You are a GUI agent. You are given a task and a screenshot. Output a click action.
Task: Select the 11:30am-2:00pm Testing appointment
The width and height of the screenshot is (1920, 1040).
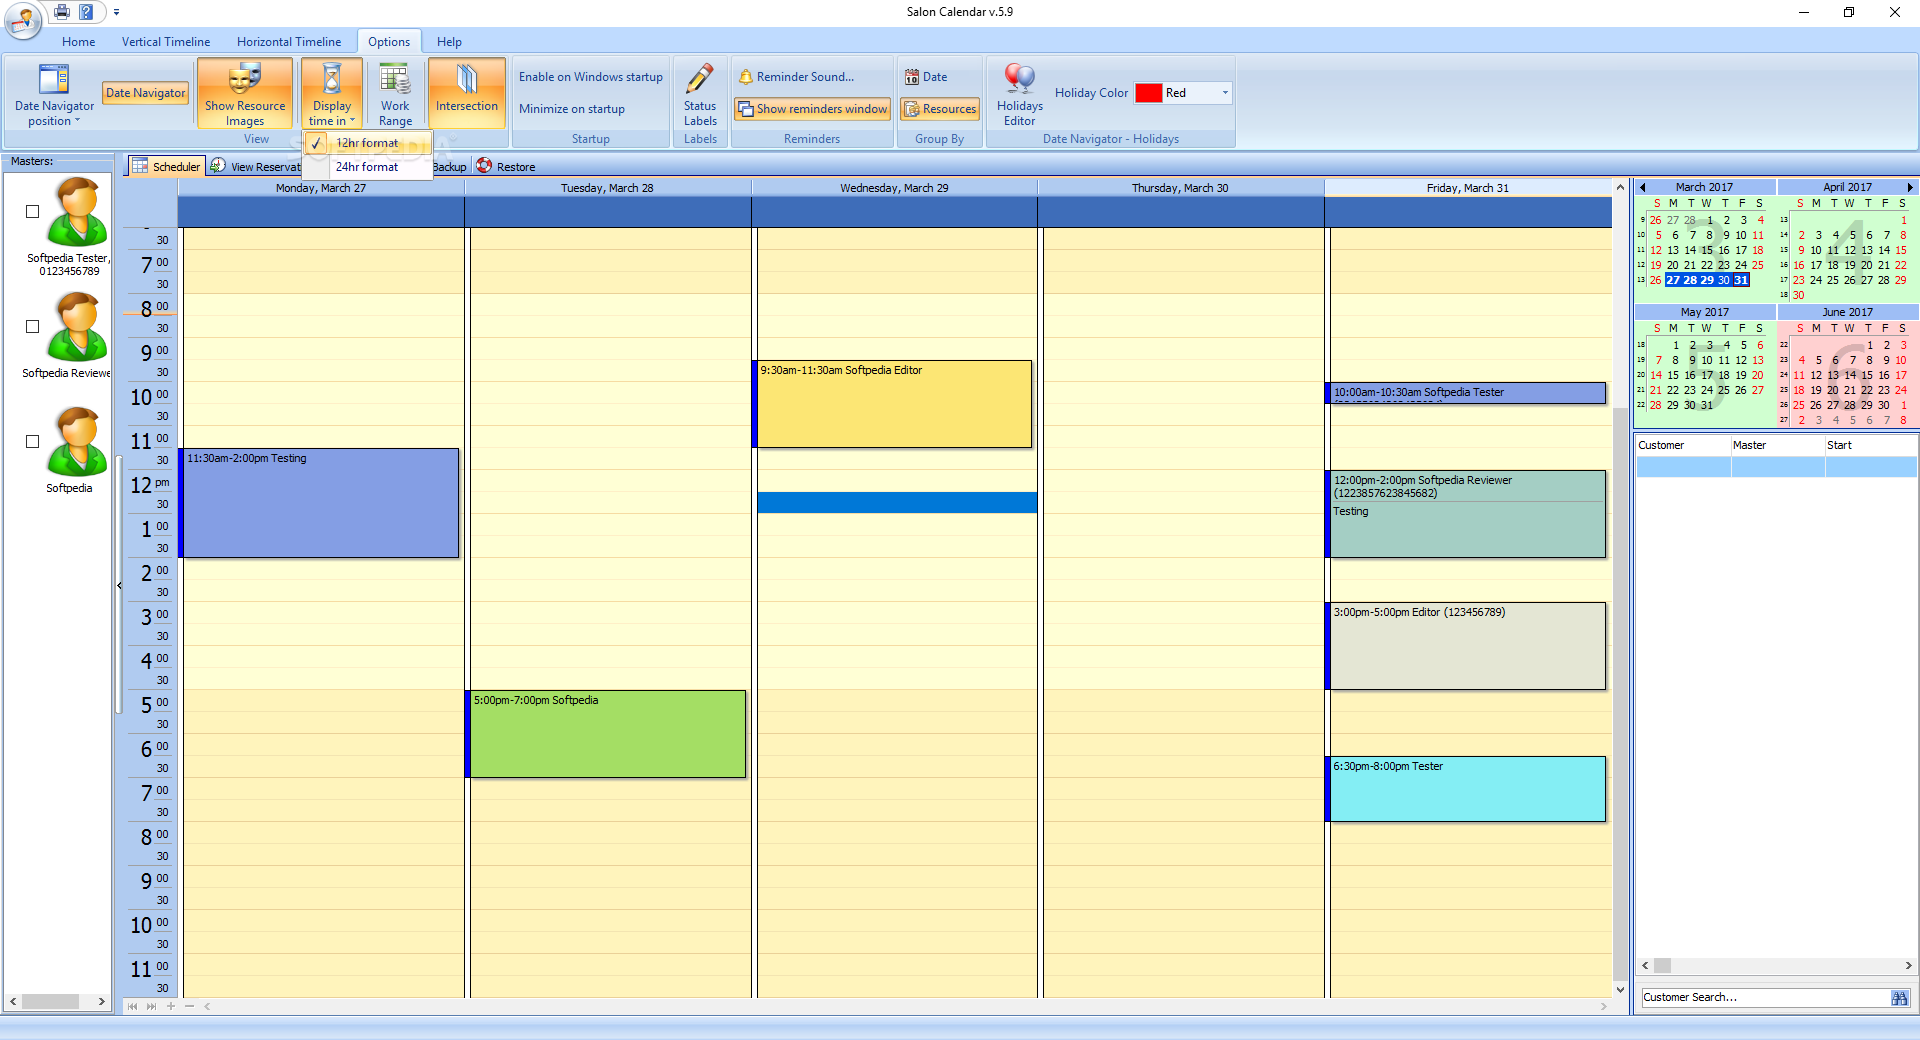[x=319, y=503]
